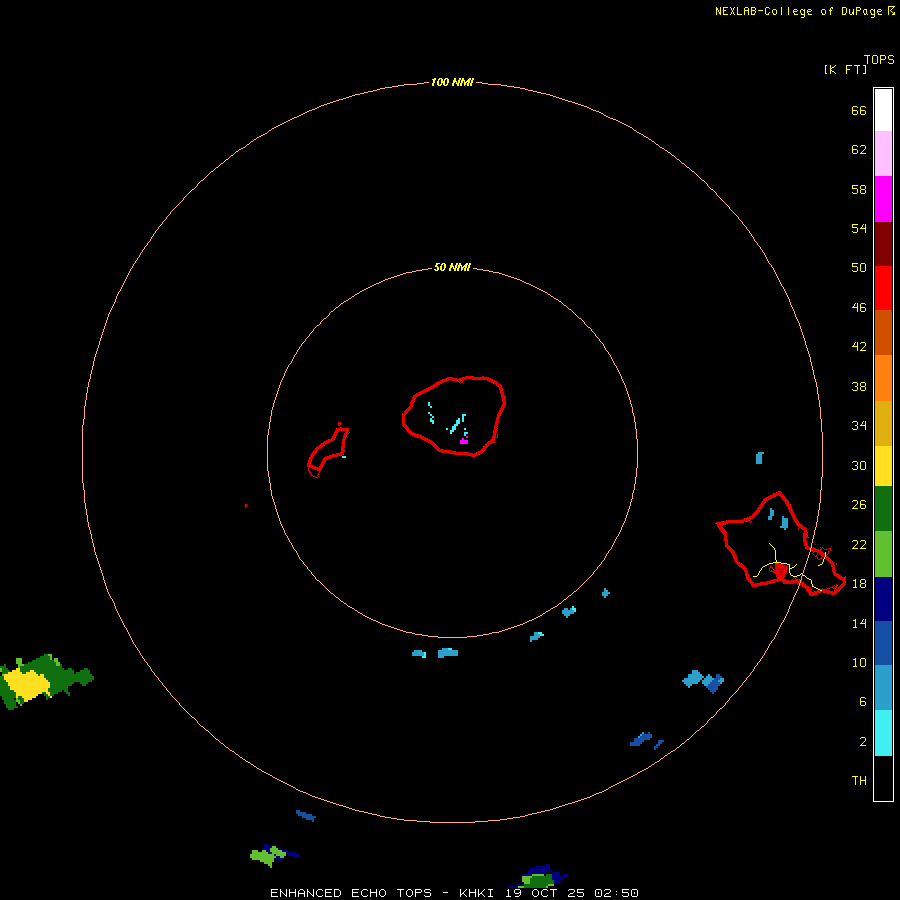Click the yellow road lines on eastern island

789,568
